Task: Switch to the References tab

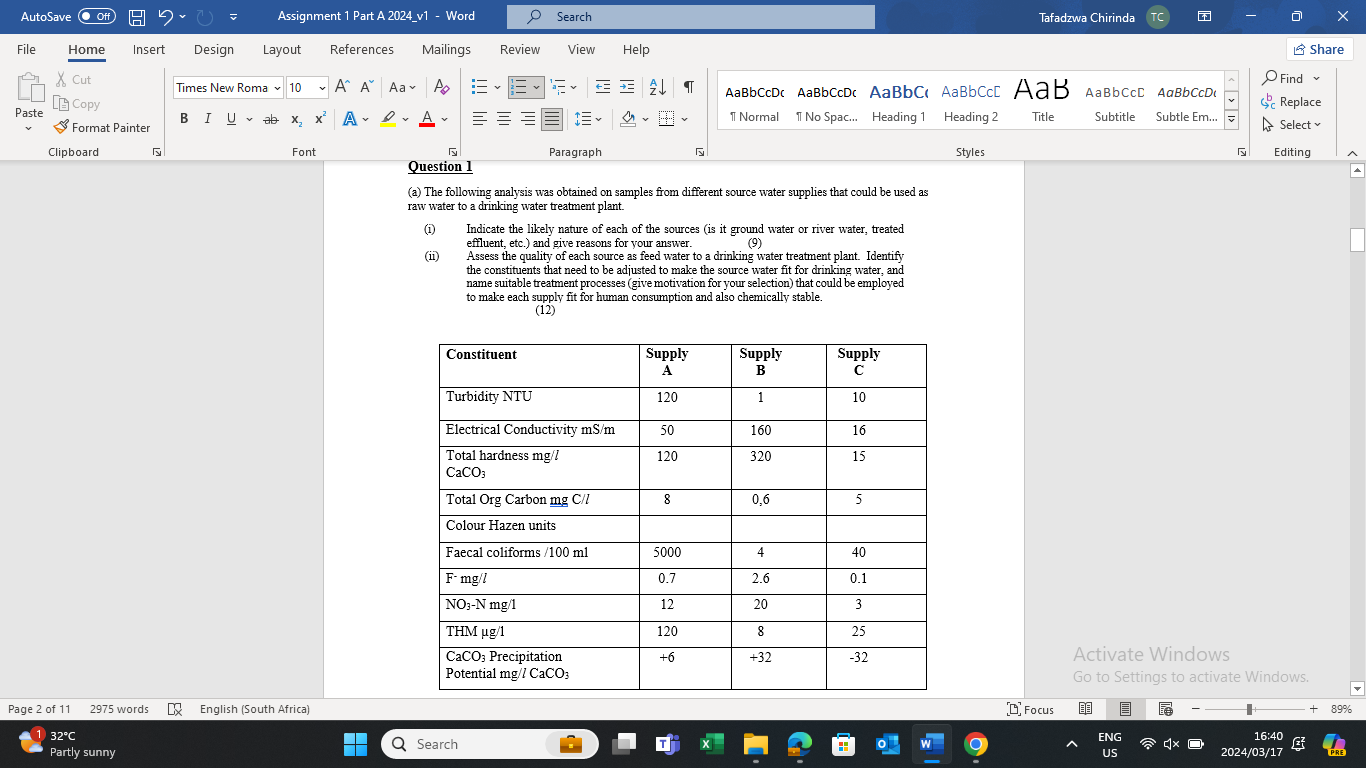Action: 361,49
